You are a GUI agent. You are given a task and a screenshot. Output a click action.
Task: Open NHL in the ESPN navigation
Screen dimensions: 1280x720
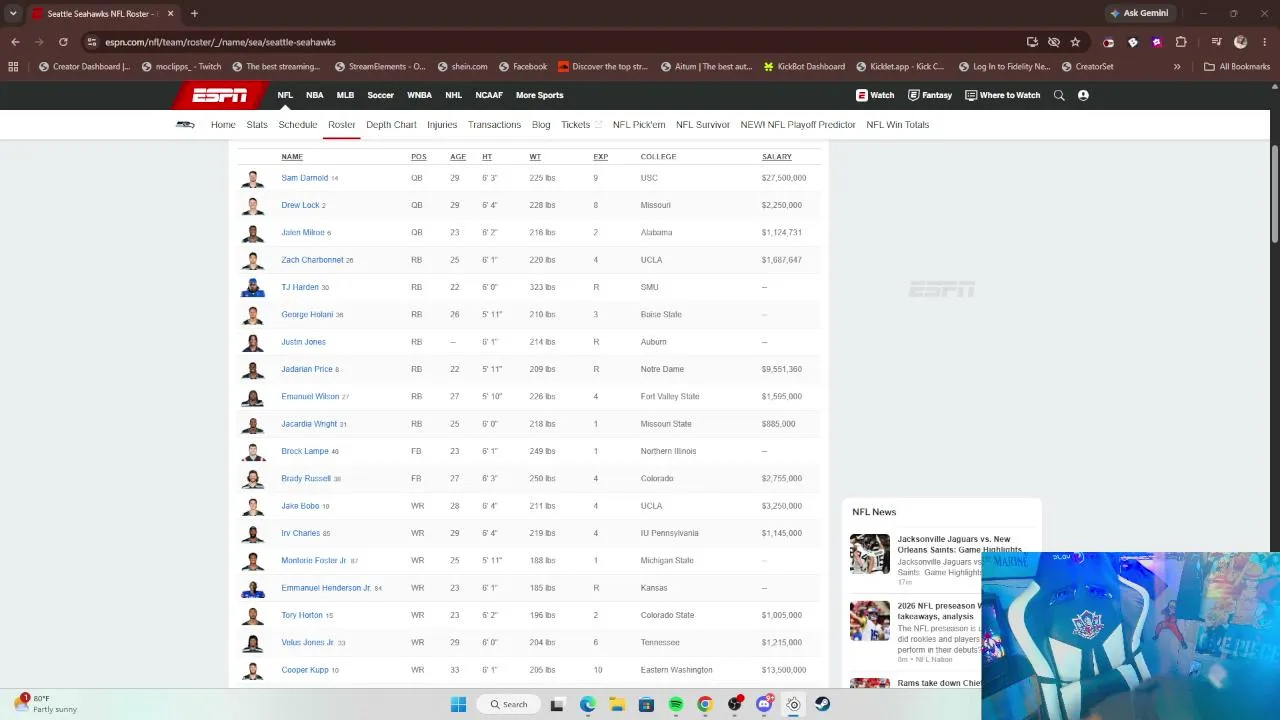[454, 95]
